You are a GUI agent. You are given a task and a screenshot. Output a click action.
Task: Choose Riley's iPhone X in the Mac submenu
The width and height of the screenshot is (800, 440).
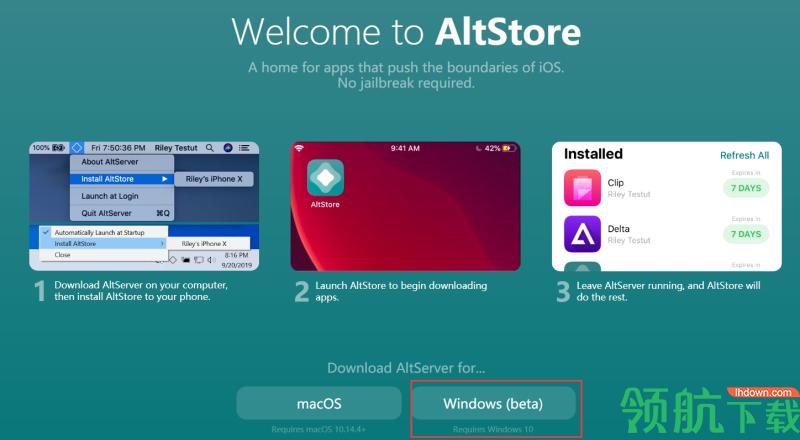tap(214, 179)
